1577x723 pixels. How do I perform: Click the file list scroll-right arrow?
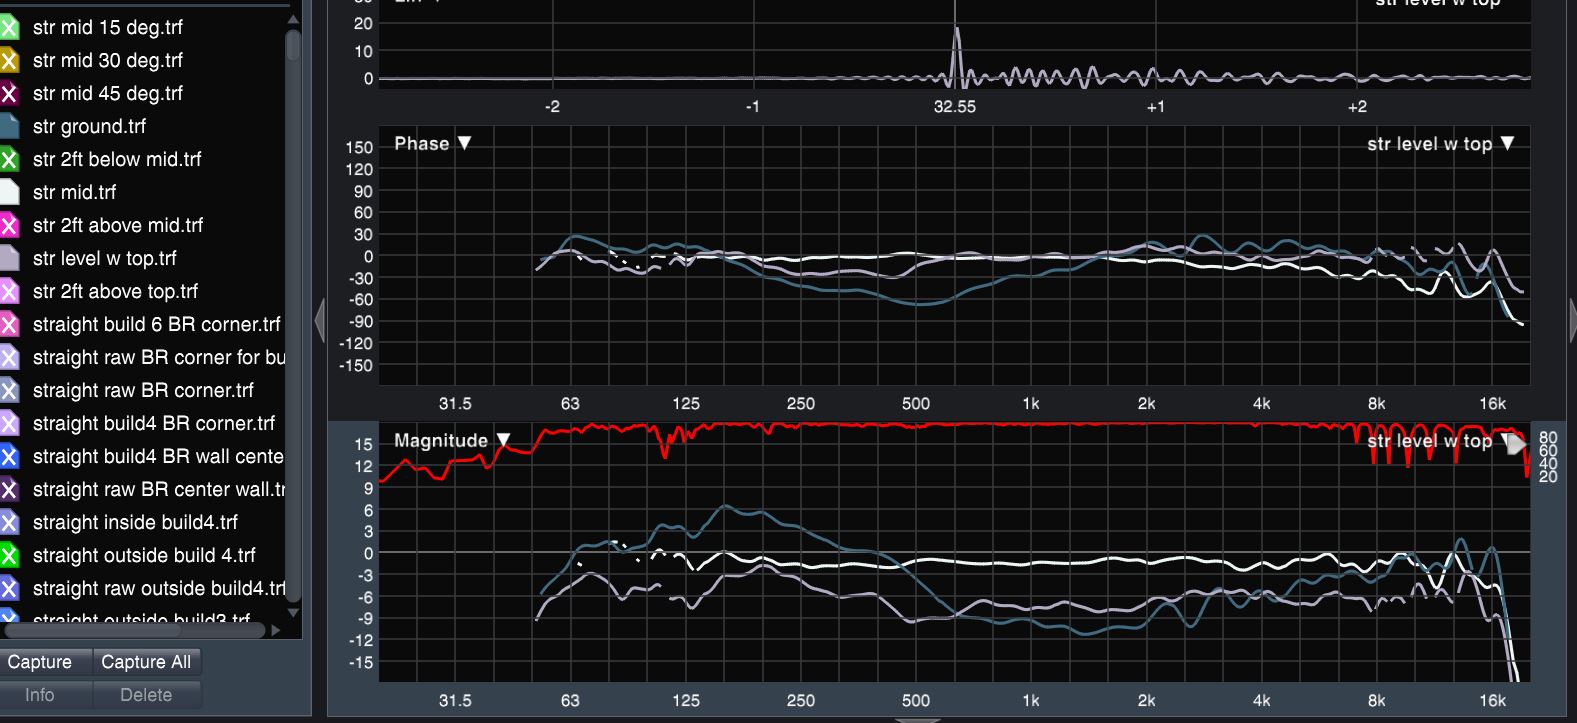click(275, 630)
